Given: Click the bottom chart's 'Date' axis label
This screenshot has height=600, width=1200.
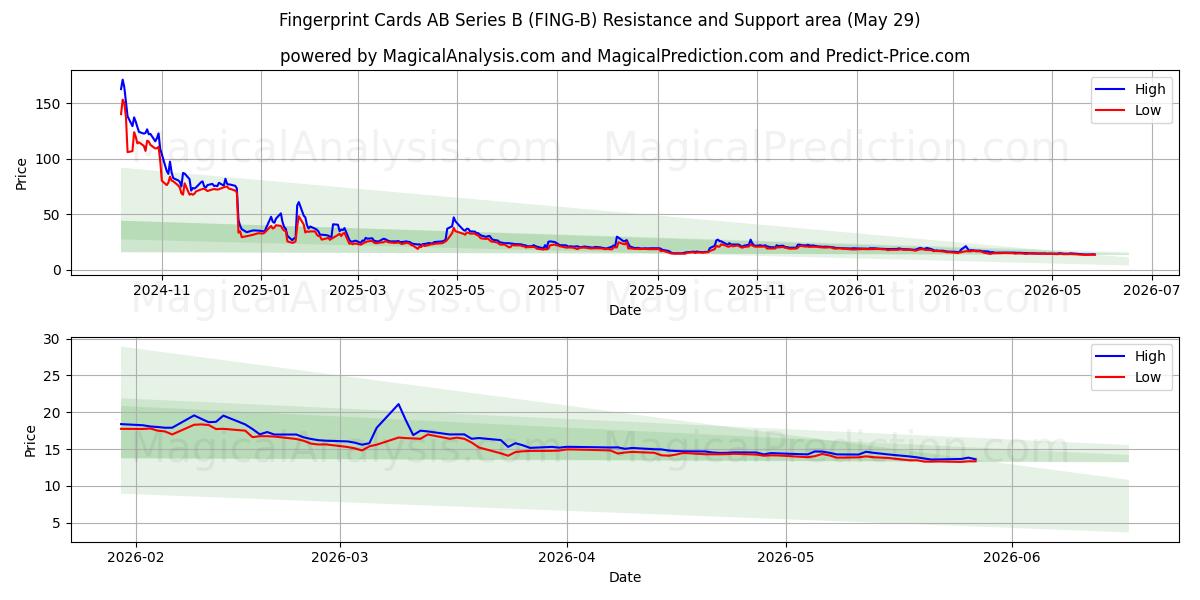Looking at the screenshot, I should click(625, 577).
